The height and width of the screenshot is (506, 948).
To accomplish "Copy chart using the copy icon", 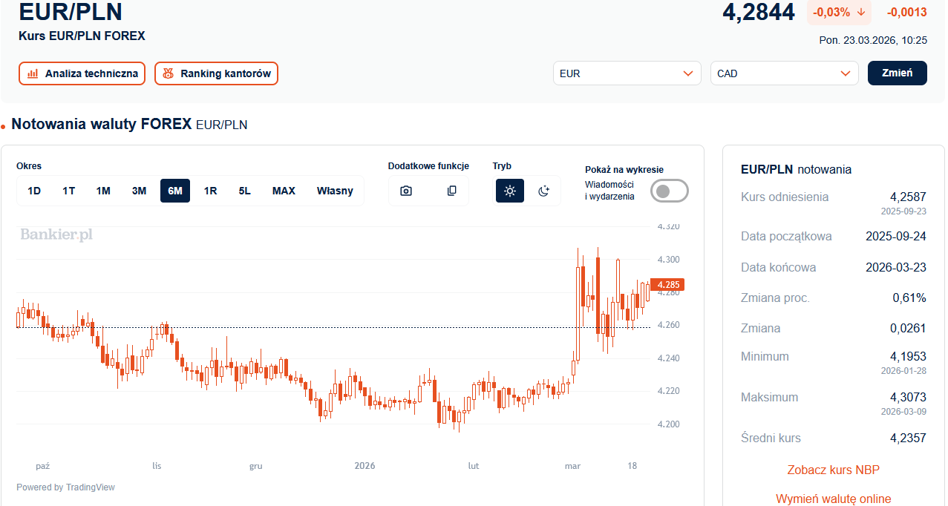I will point(452,191).
